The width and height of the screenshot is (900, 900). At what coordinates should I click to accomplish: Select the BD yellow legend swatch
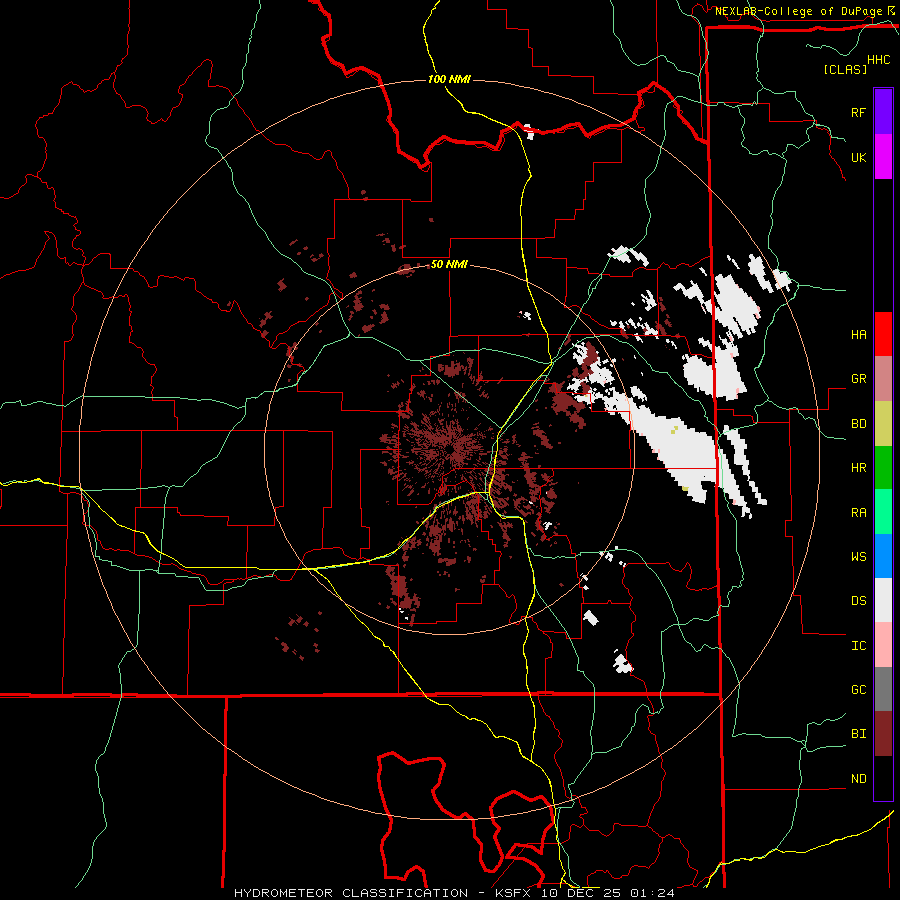[883, 424]
